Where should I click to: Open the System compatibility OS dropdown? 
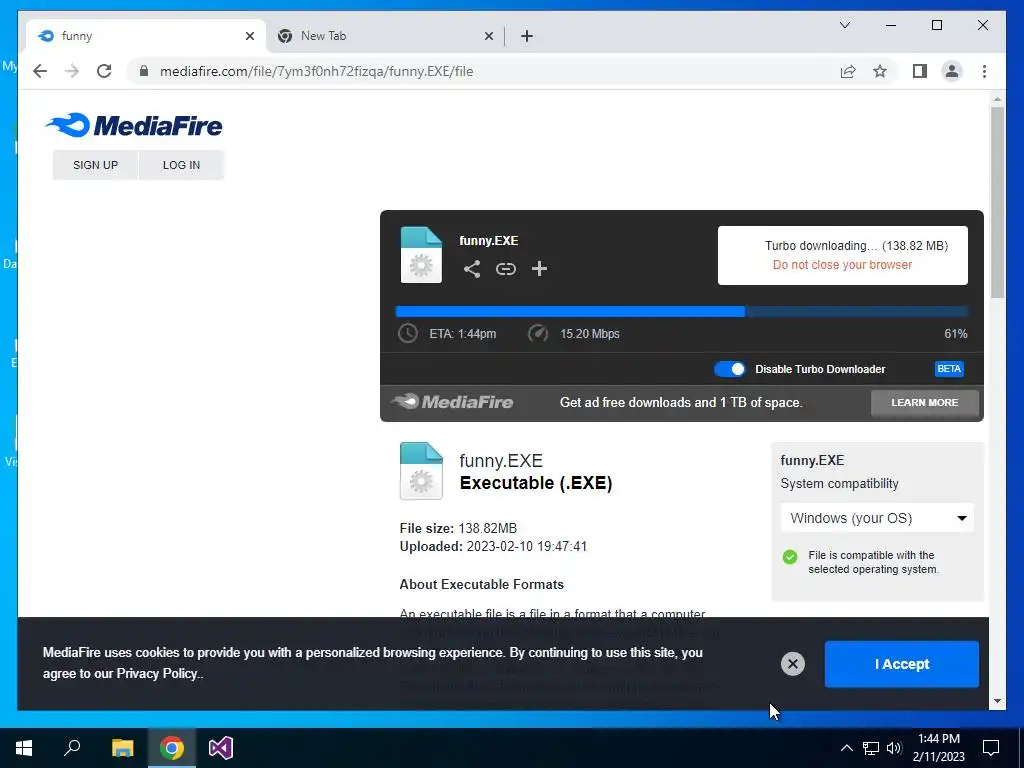[877, 518]
